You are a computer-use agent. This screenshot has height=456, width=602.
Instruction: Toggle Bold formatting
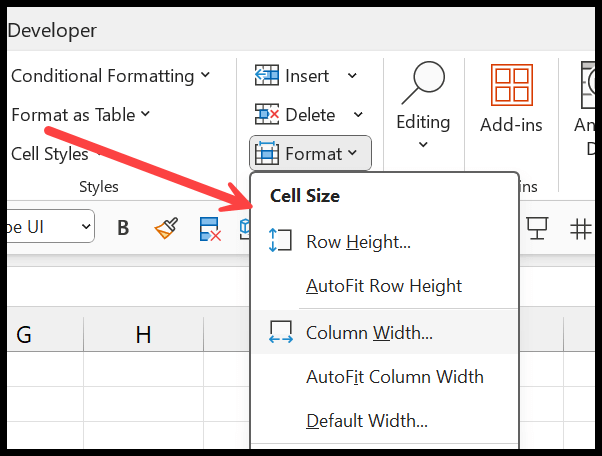pyautogui.click(x=123, y=228)
